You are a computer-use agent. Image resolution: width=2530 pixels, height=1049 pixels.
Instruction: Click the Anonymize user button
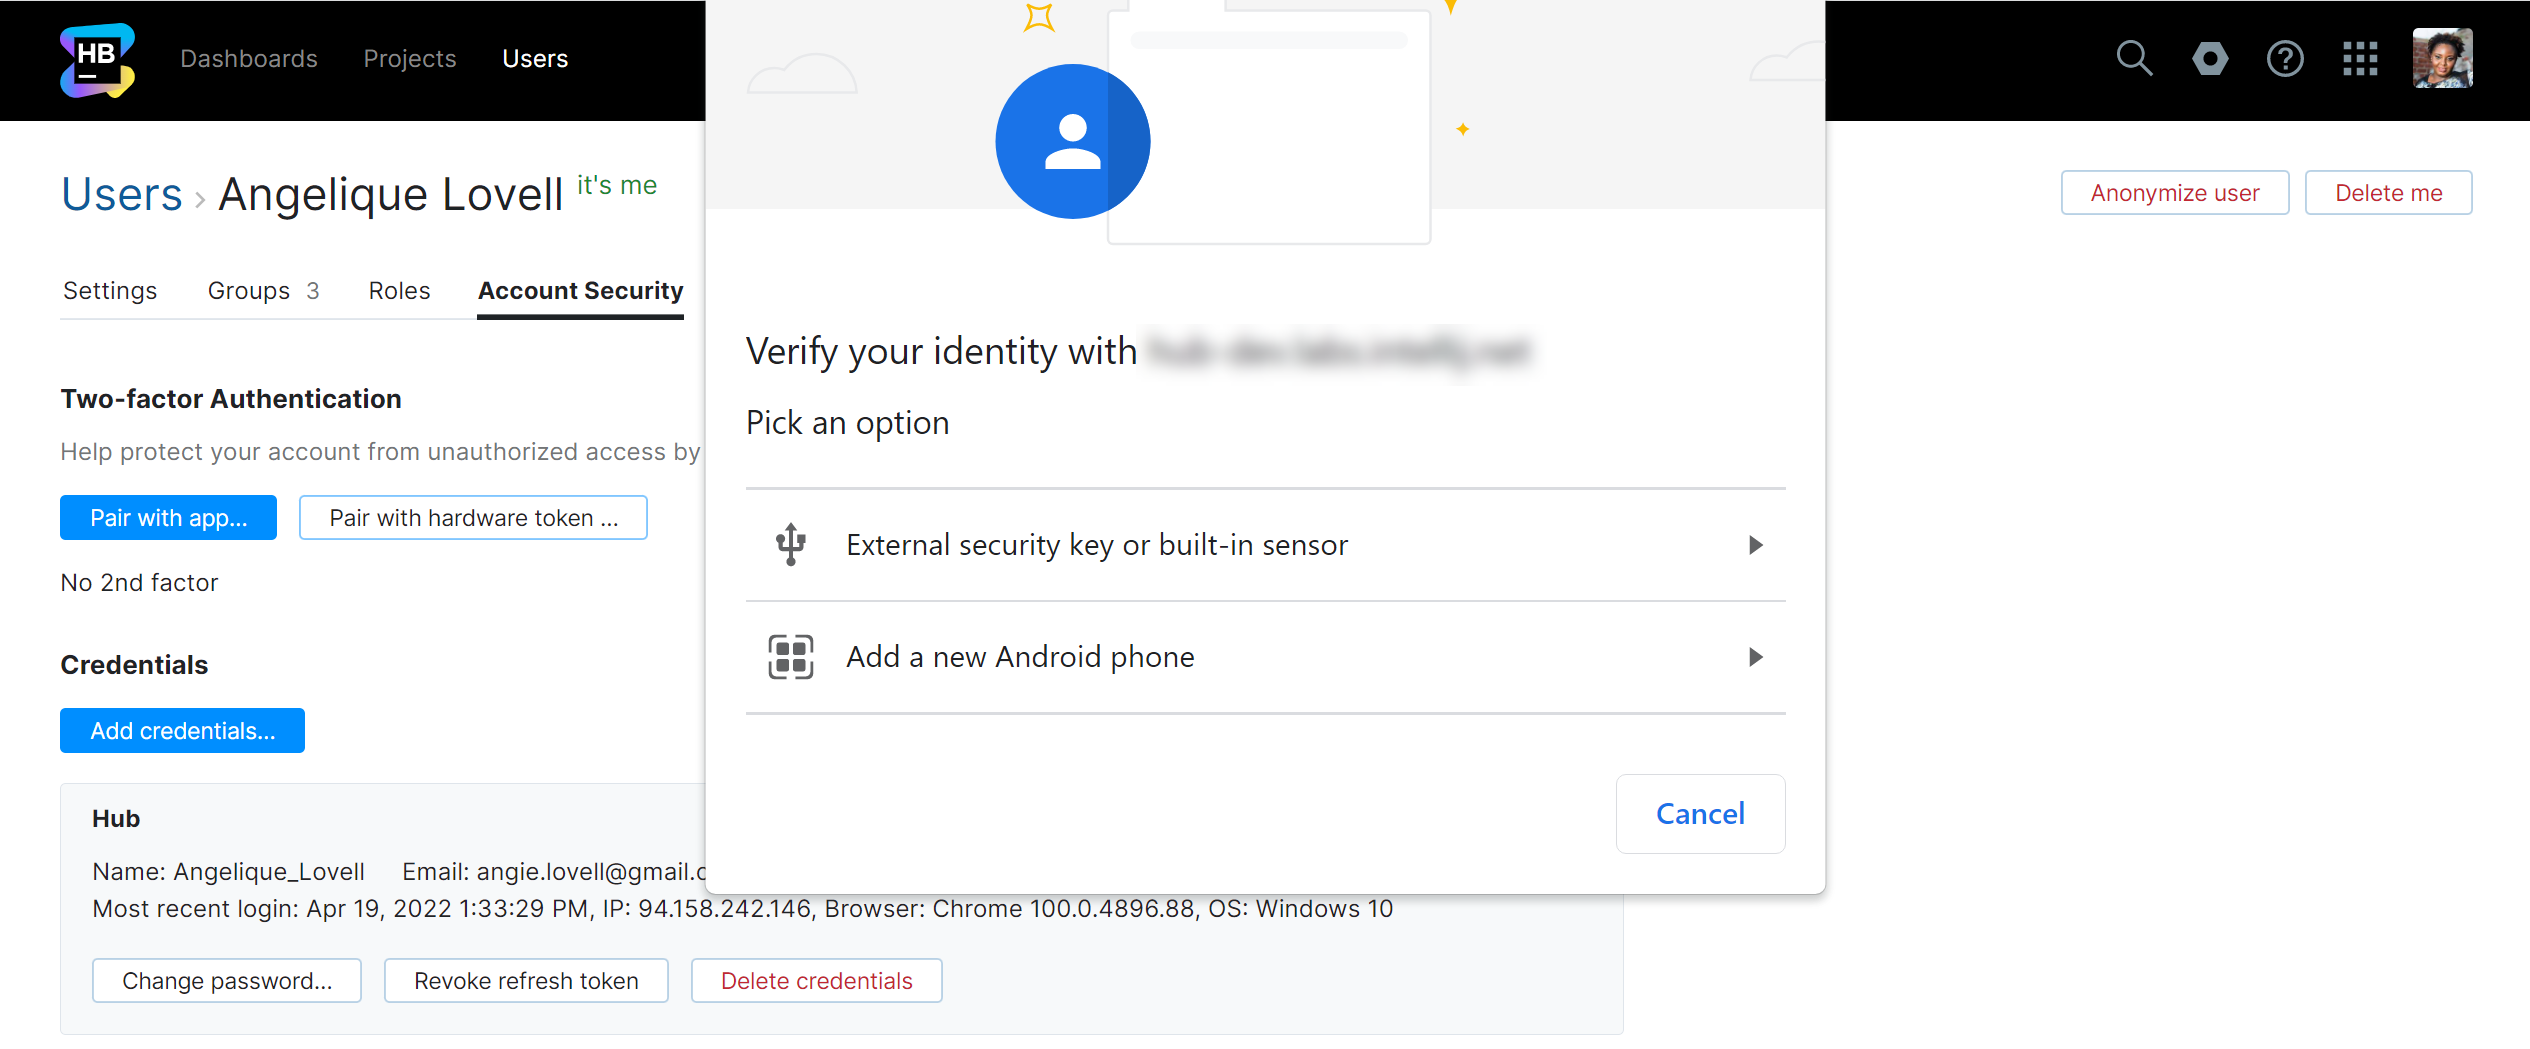2174,192
